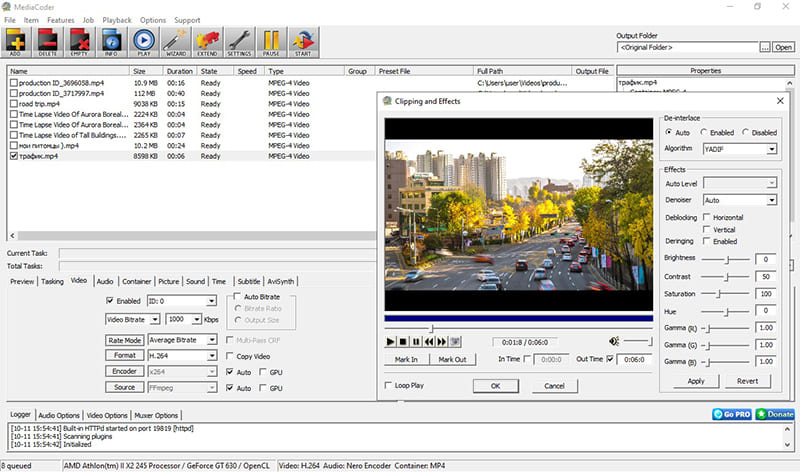The width and height of the screenshot is (800, 472).
Task: Switch to the Subtitle tab
Action: (x=248, y=282)
